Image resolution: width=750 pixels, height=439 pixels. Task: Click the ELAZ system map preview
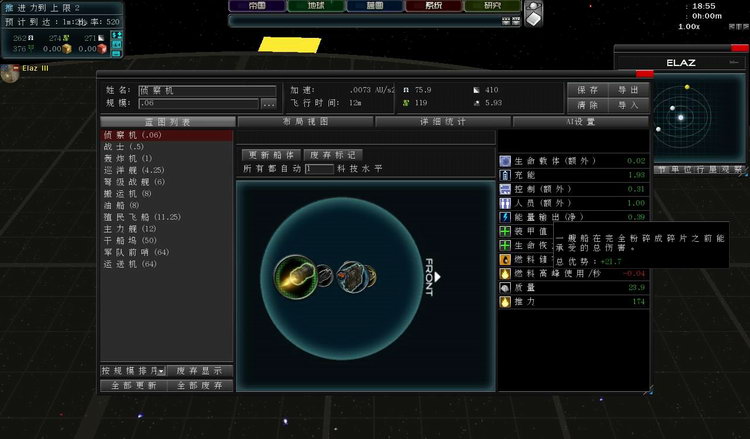tap(698, 118)
